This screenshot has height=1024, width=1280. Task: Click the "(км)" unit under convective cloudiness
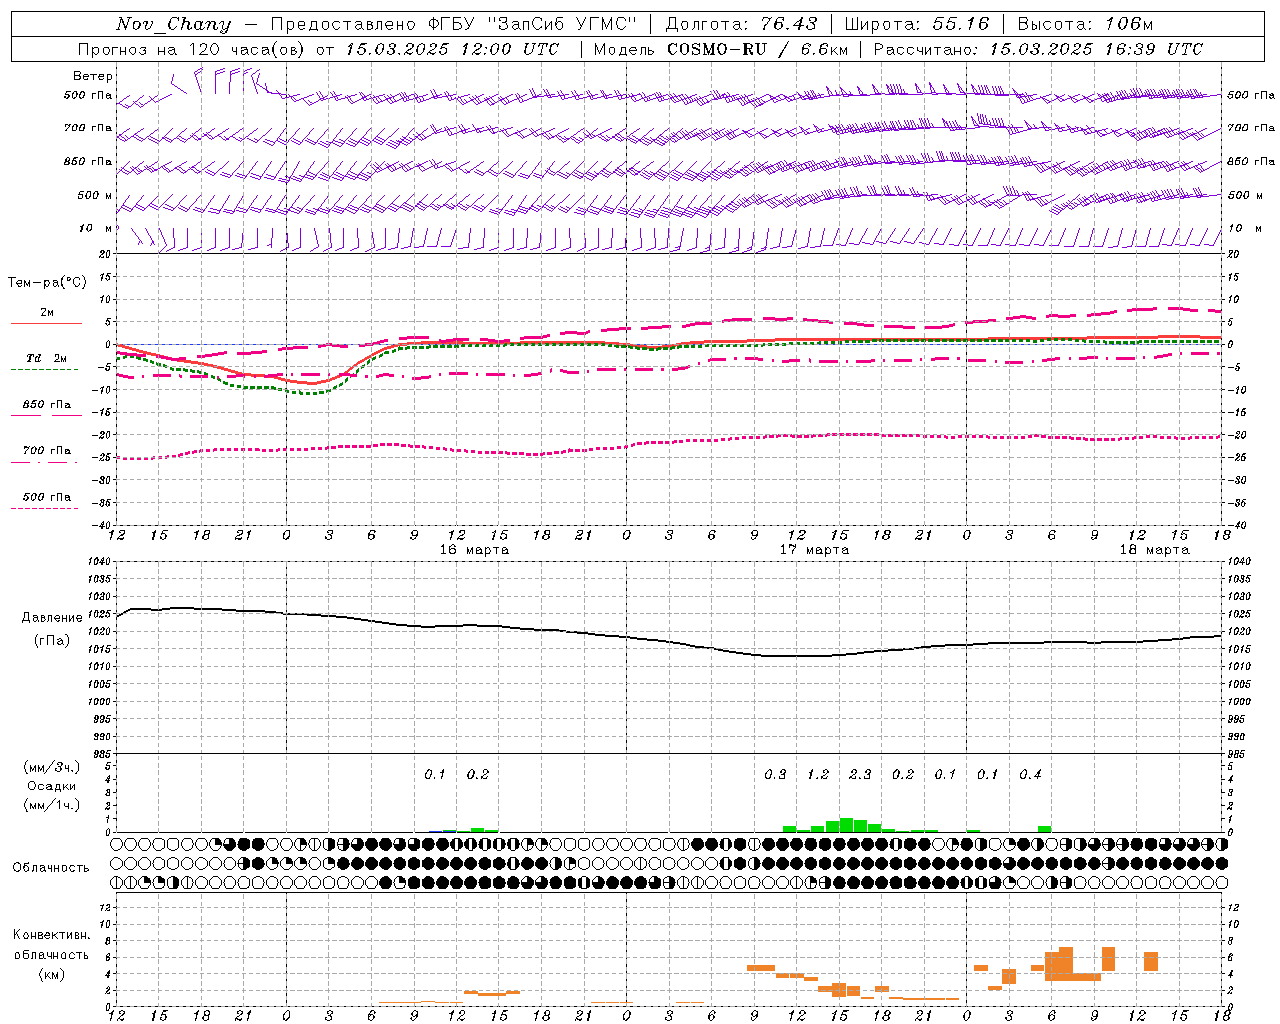(52, 974)
